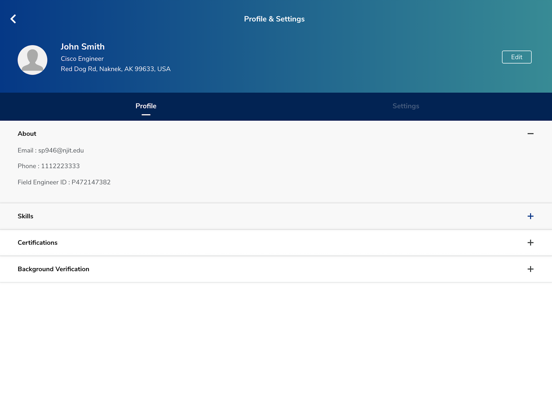Screen dimensions: 552x414
Task: Click the Cisco Engineer job title
Action: click(x=82, y=58)
